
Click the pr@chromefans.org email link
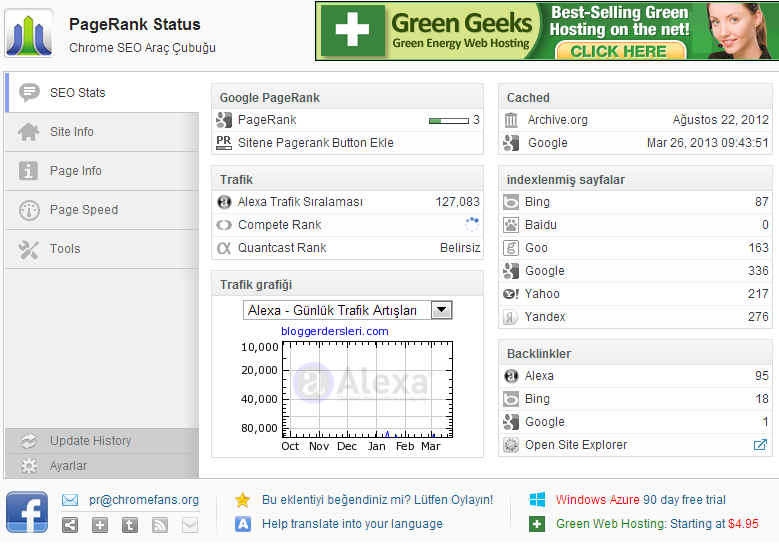coord(144,500)
